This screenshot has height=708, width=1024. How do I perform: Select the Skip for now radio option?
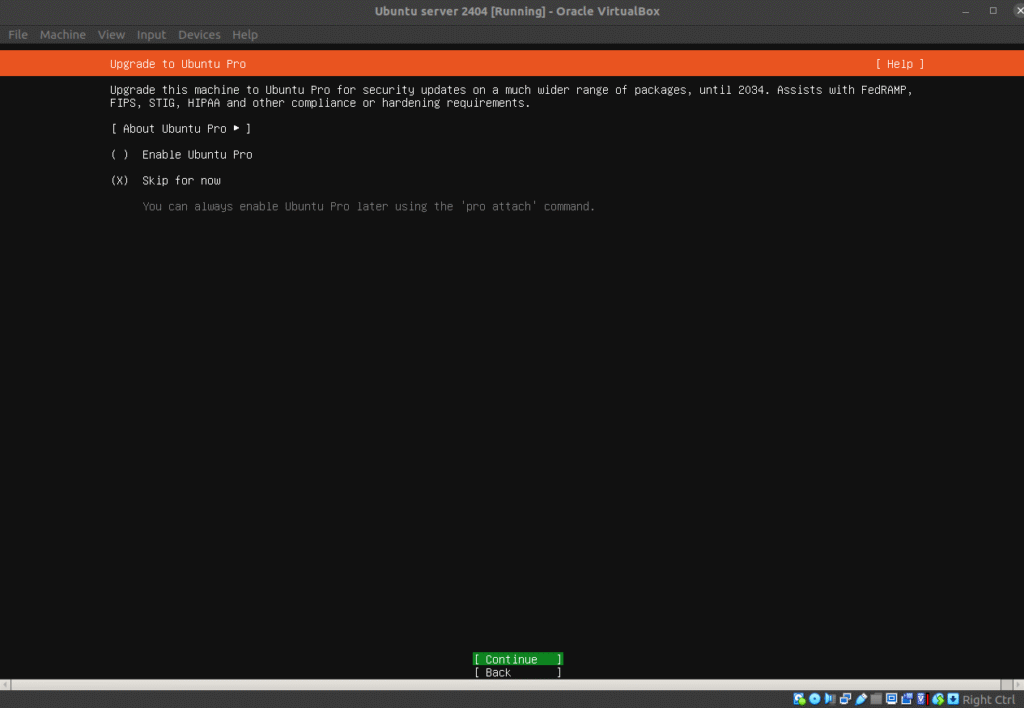click(120, 181)
